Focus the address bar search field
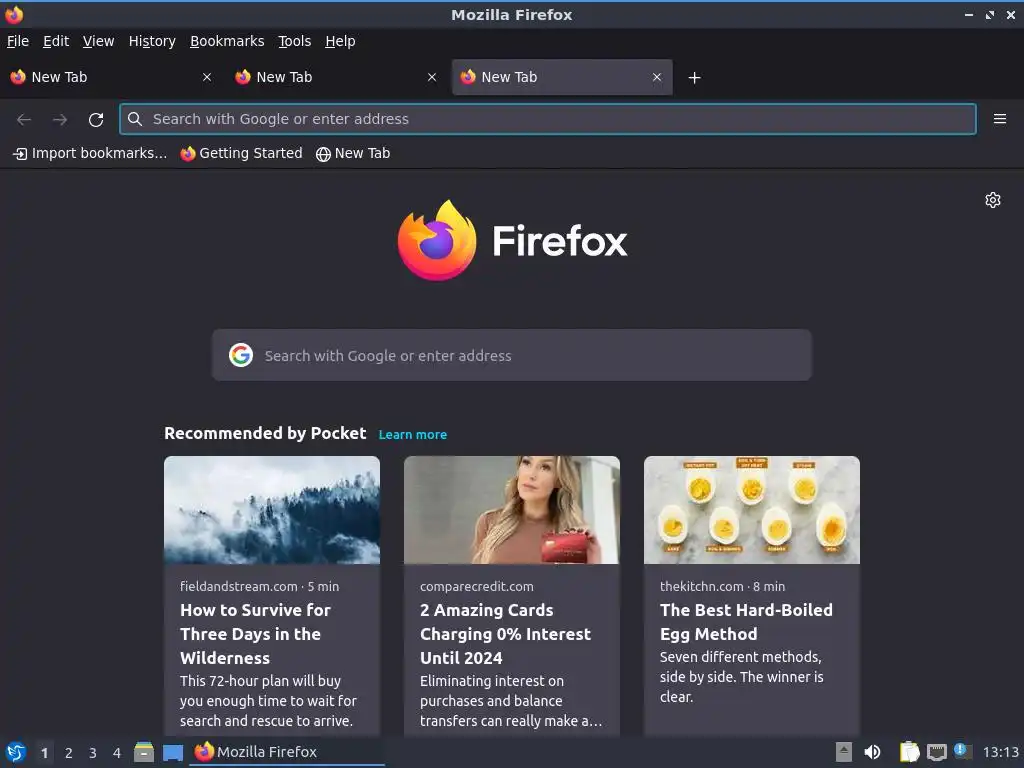1024x768 pixels. pyautogui.click(x=547, y=119)
